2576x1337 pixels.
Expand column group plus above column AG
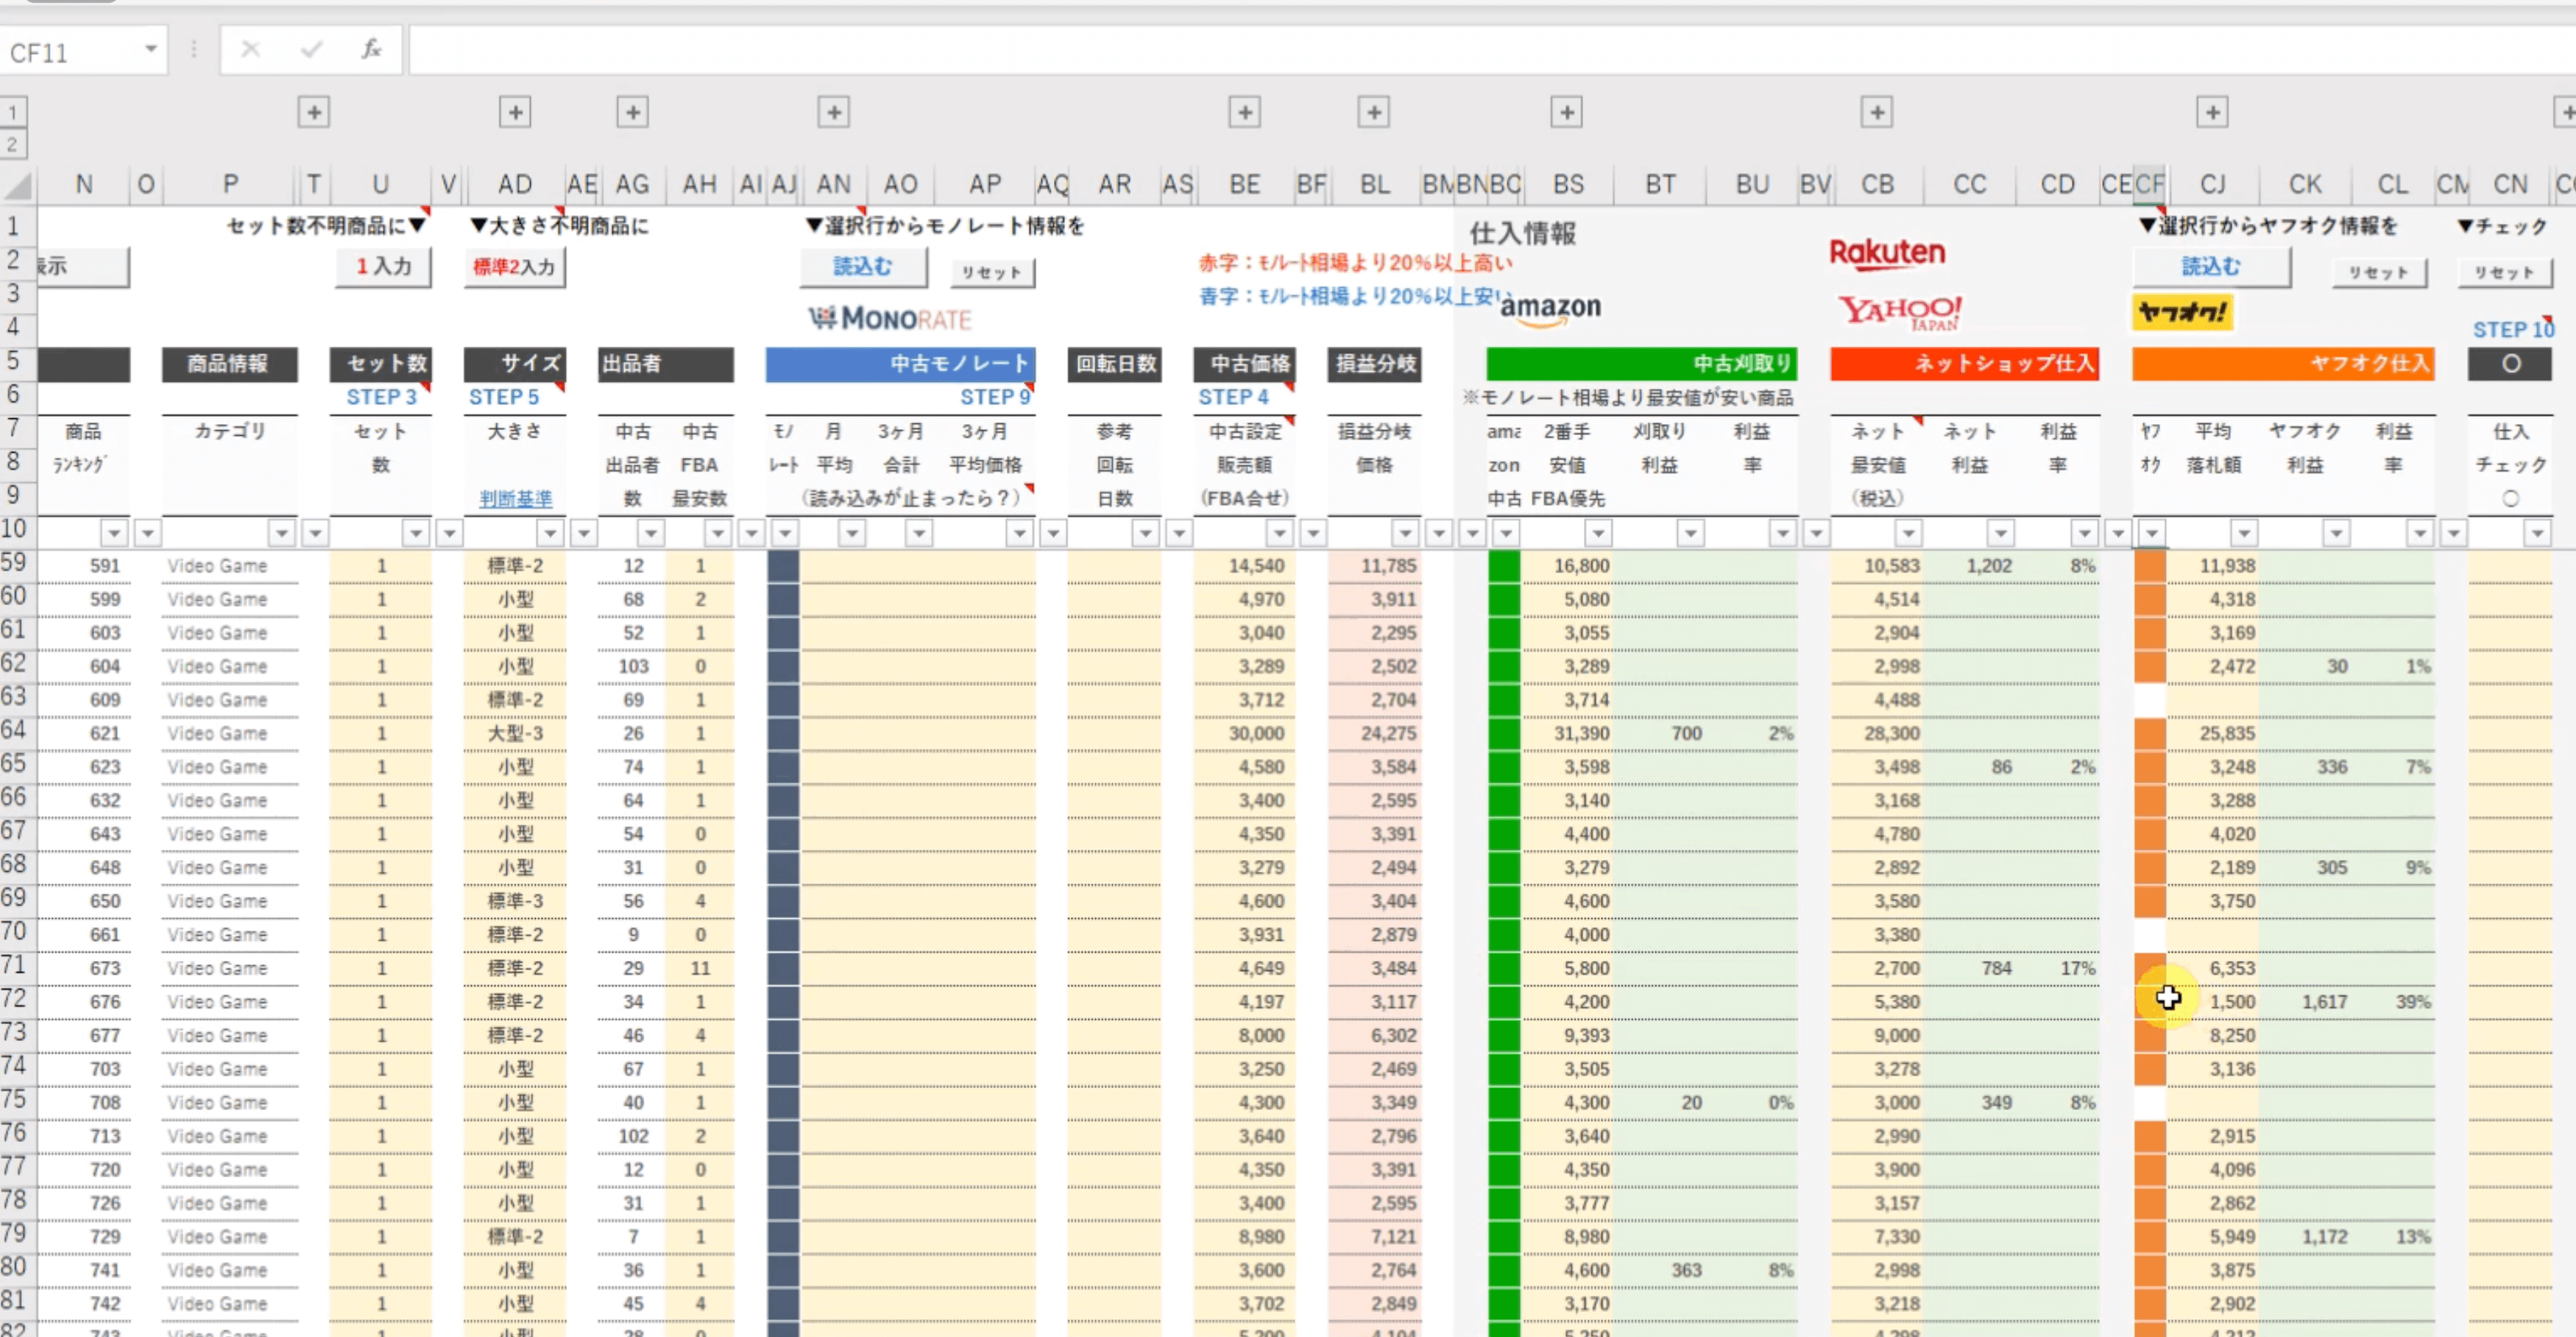pyautogui.click(x=632, y=112)
